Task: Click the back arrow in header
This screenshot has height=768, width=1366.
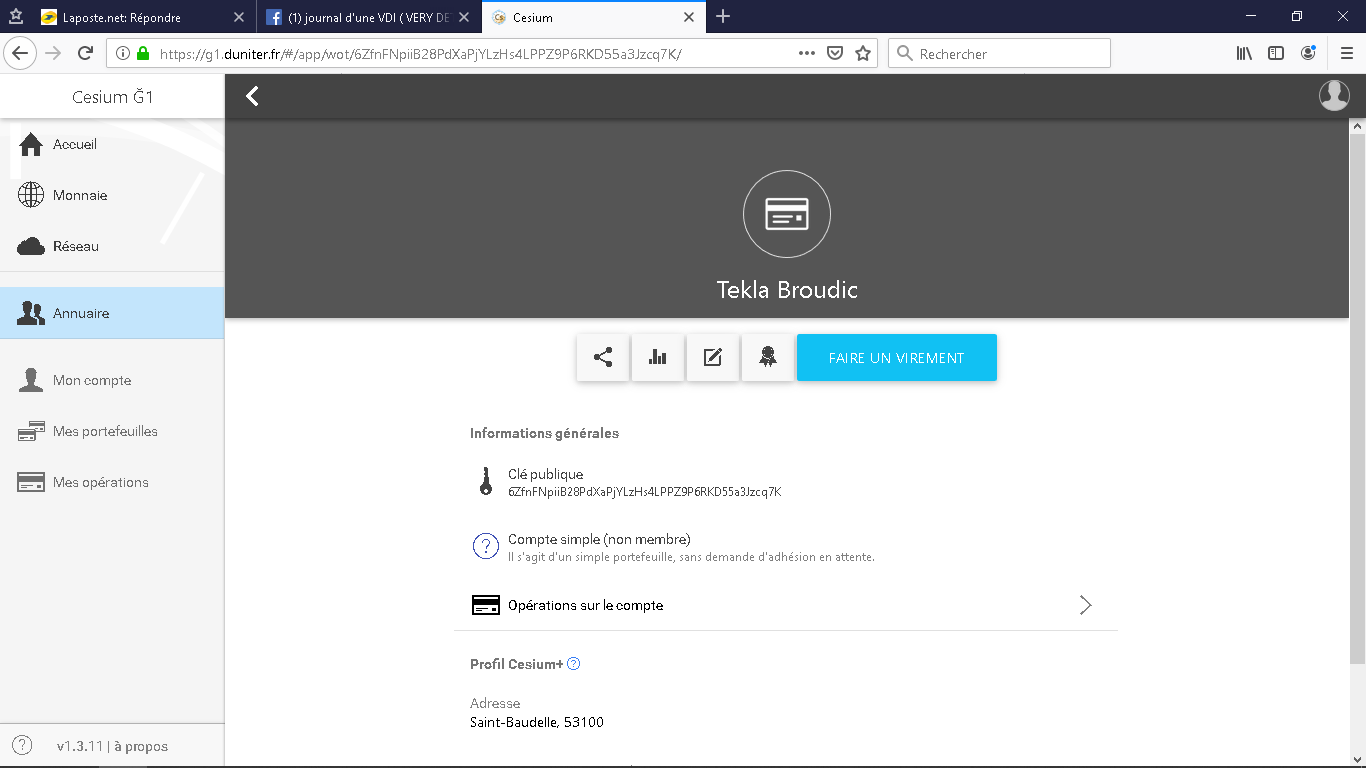Action: click(253, 96)
